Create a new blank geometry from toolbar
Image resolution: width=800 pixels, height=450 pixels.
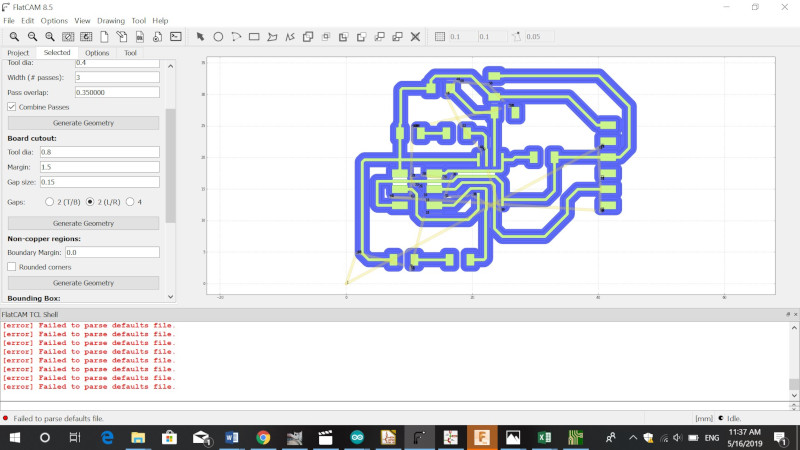[x=104, y=37]
